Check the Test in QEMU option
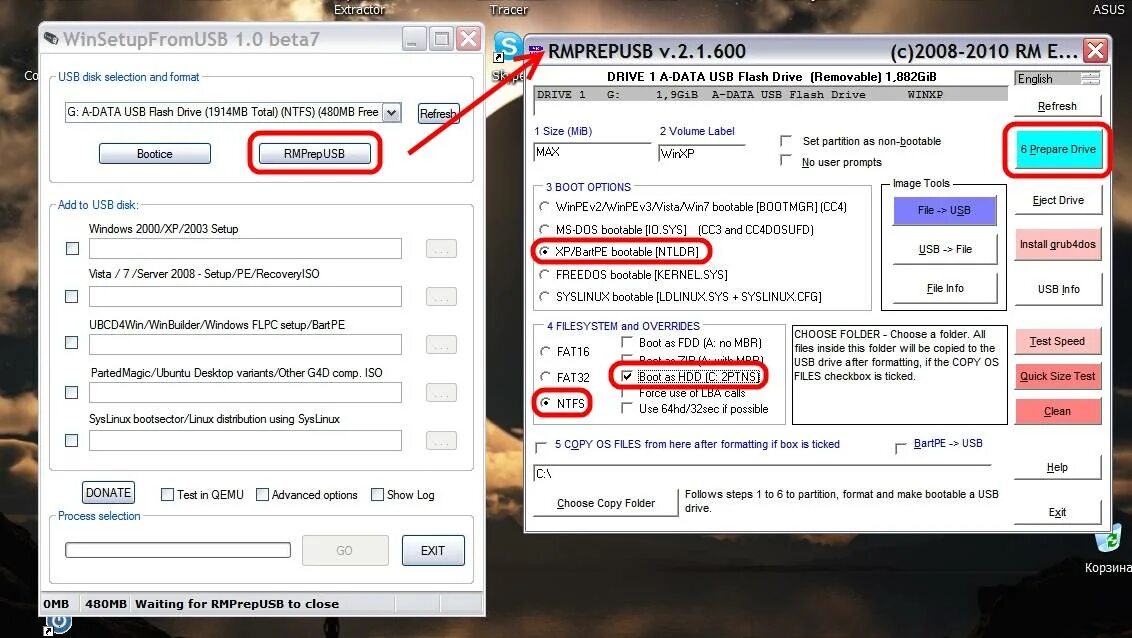Screen dimensions: 1132x638 pyautogui.click(x=166, y=494)
